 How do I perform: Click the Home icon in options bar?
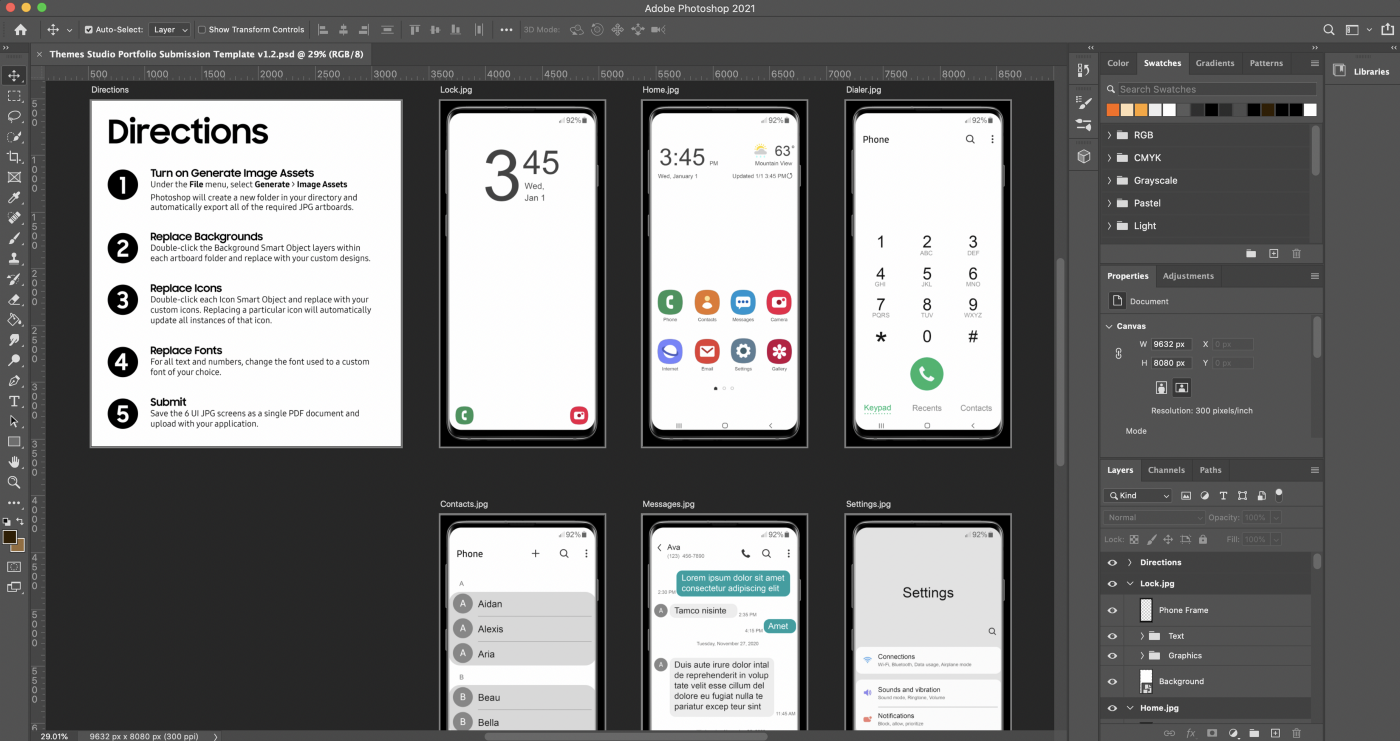pos(20,30)
